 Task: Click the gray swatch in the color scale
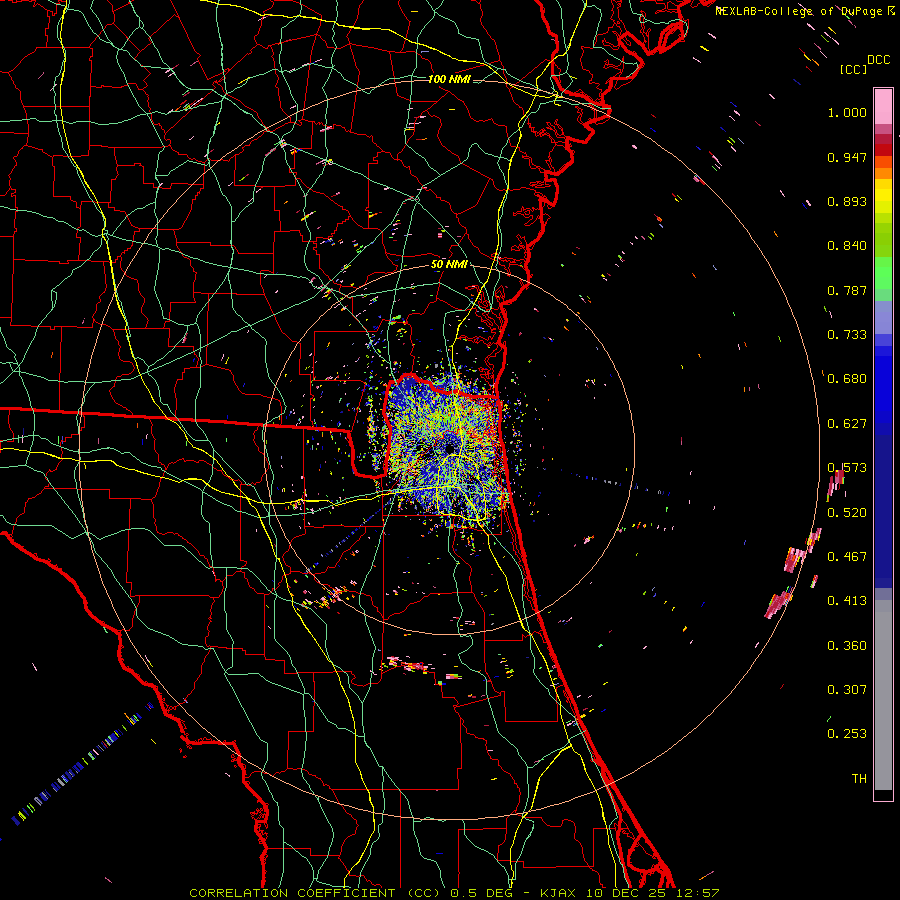click(883, 695)
